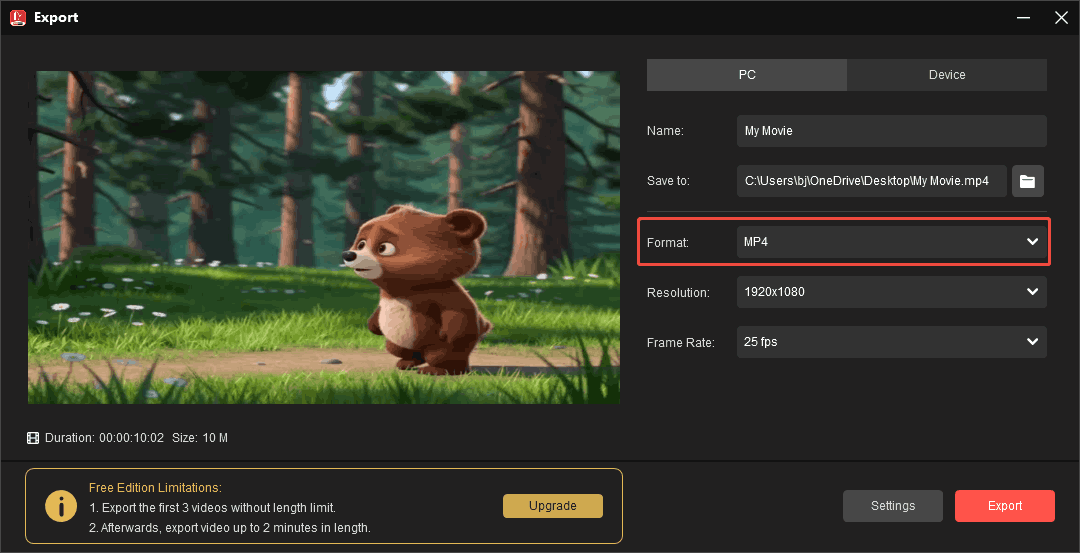Screen dimensions: 1080x553
Task: Open the Resolution dropdown showing 1920x1080
Action: [x=891, y=292]
